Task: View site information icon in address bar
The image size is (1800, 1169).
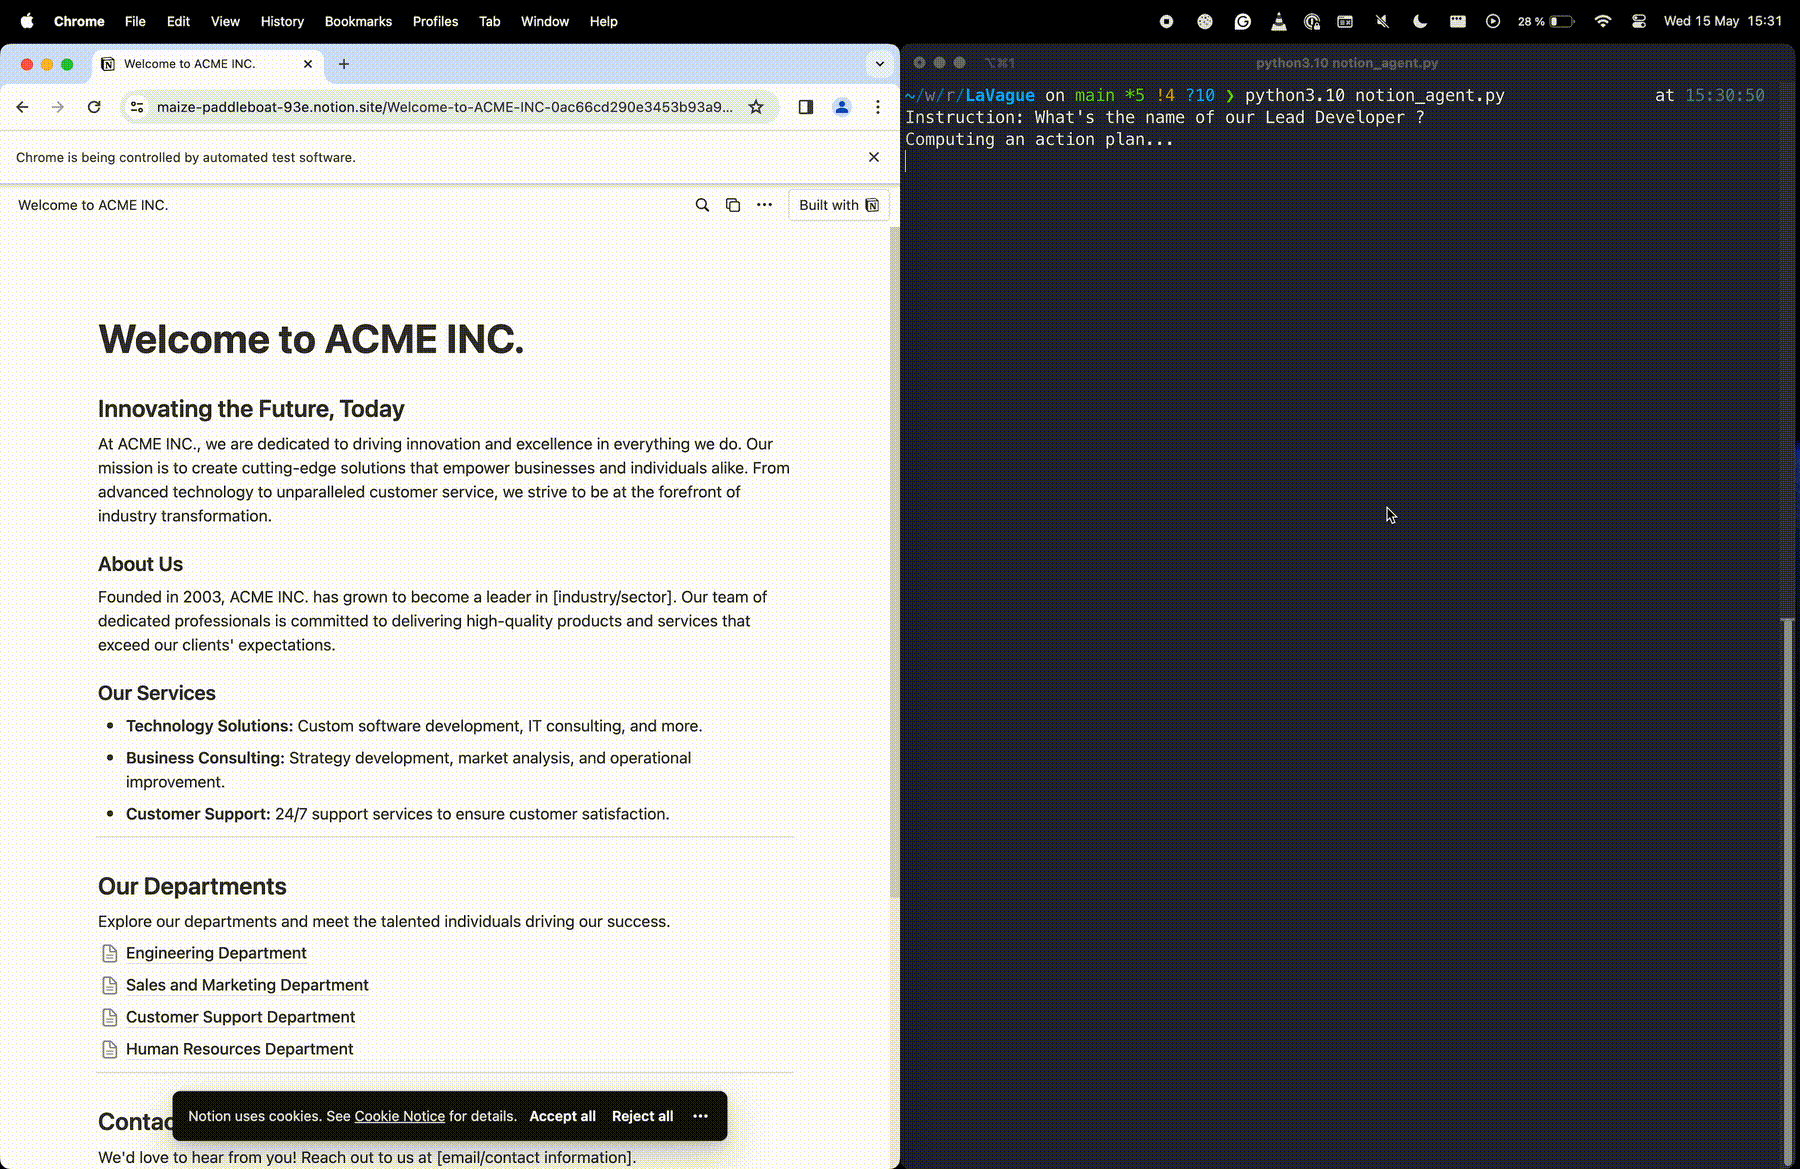Action: [x=137, y=107]
